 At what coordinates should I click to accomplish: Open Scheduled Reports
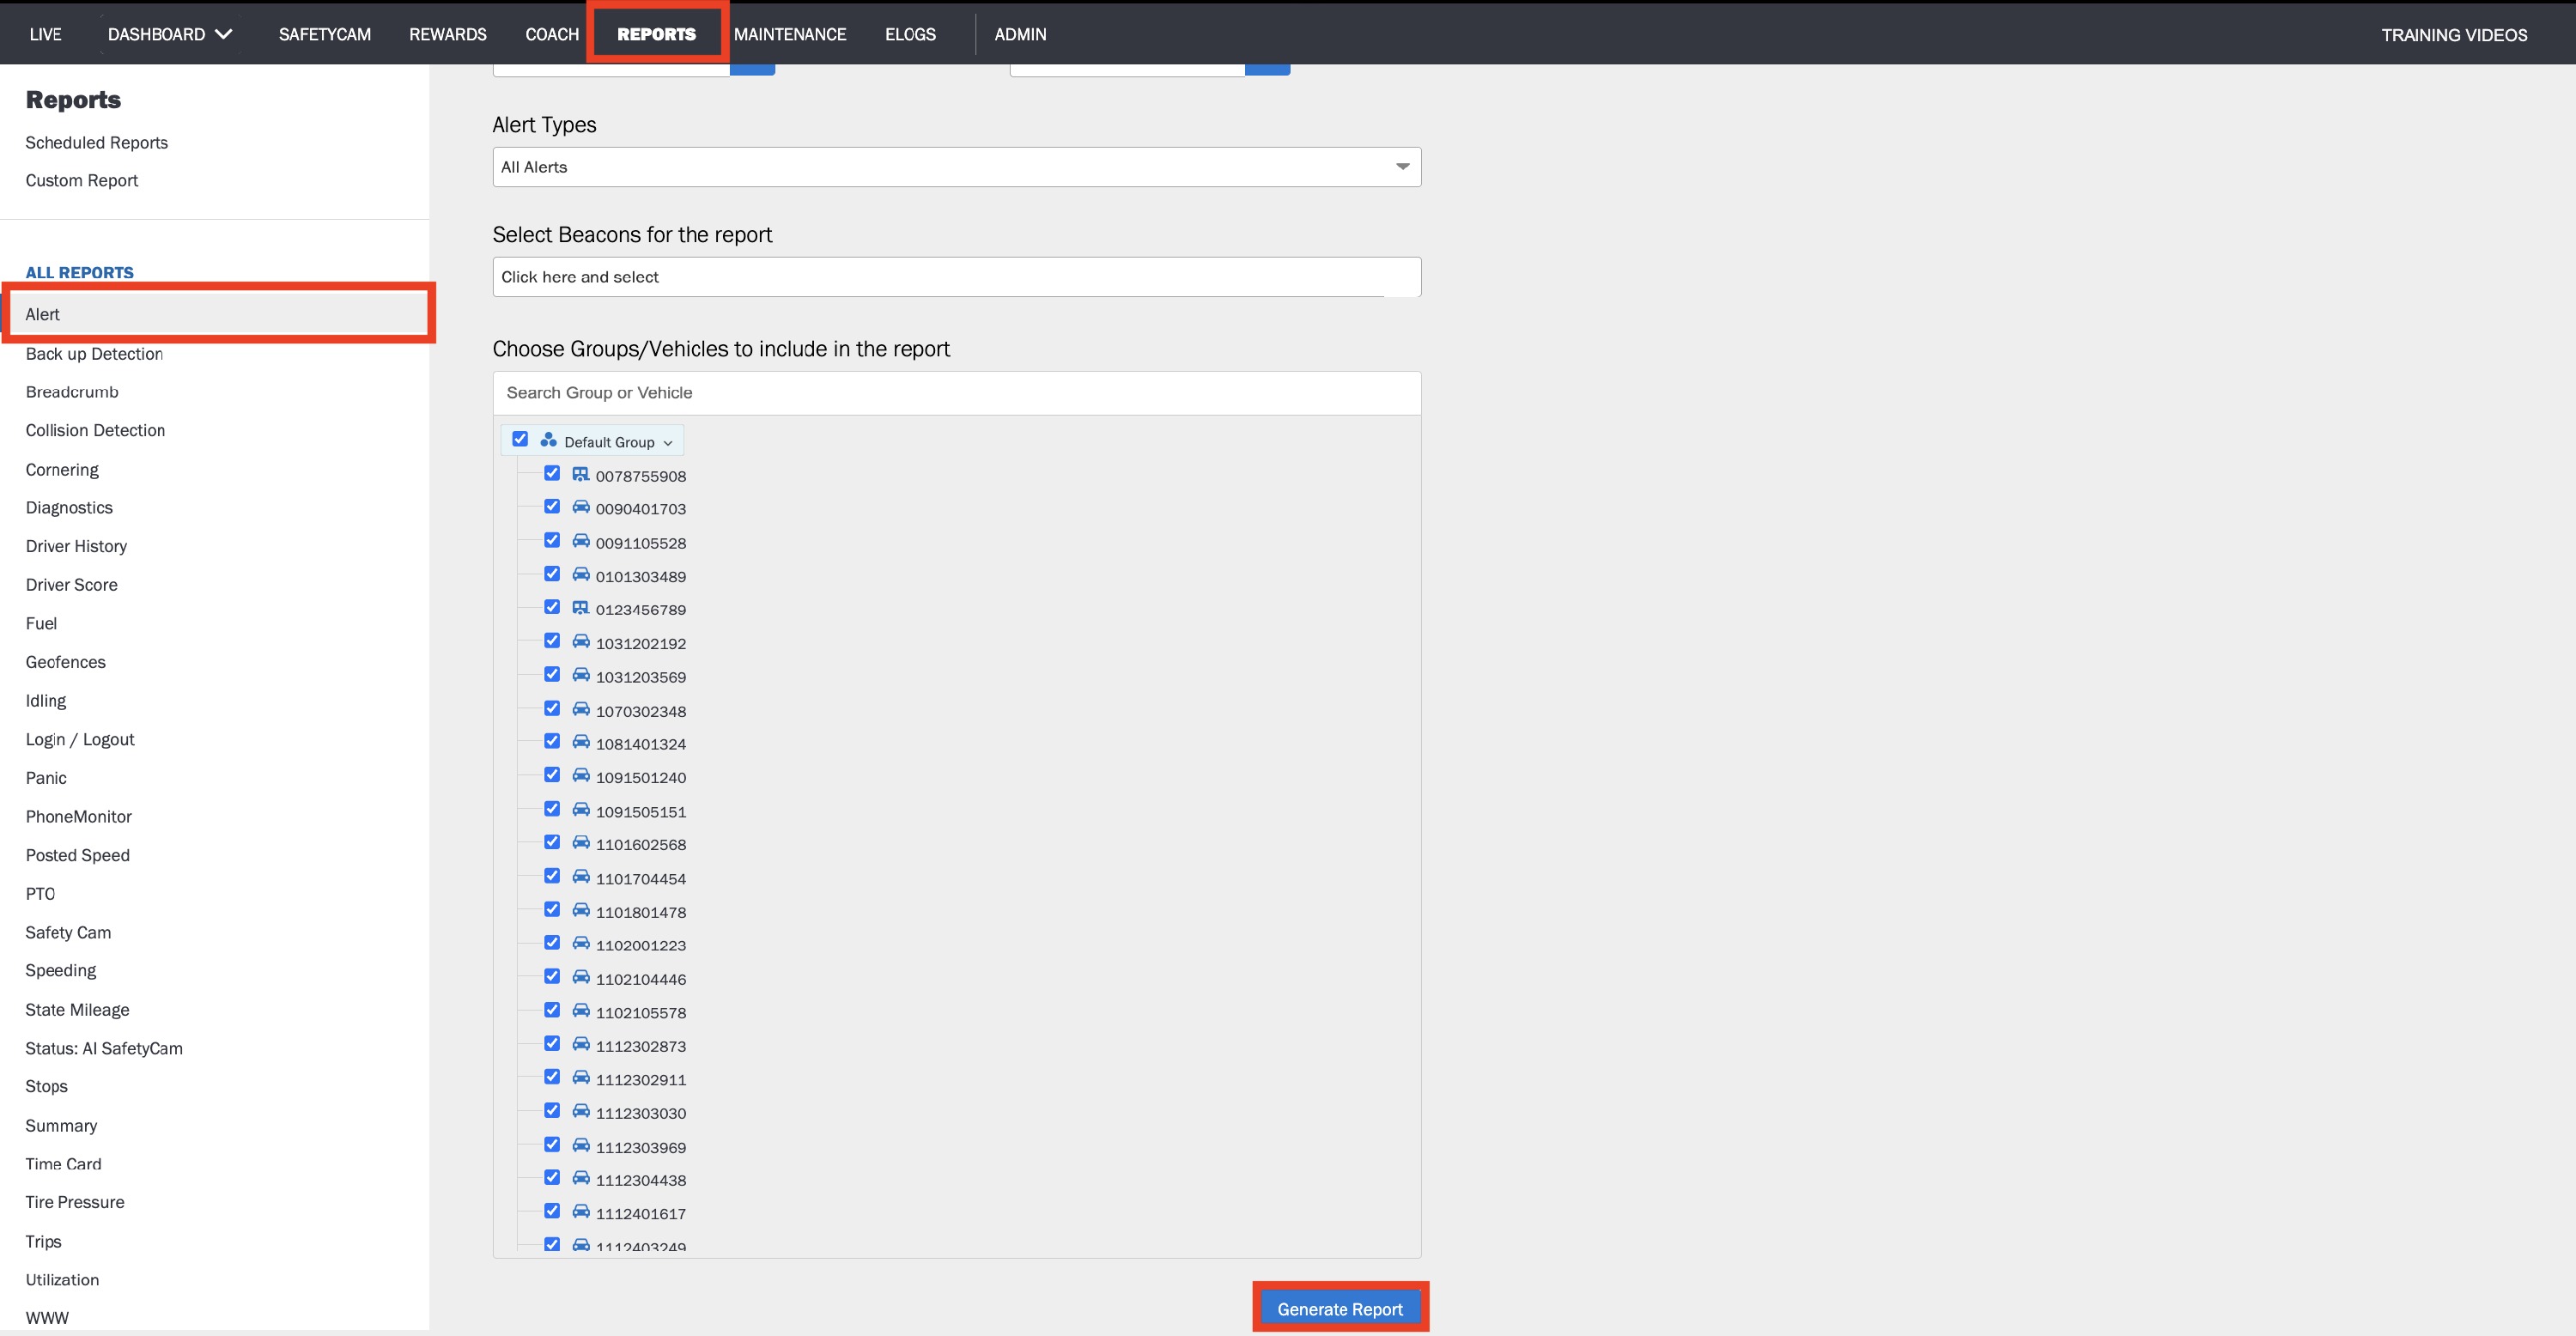(97, 143)
